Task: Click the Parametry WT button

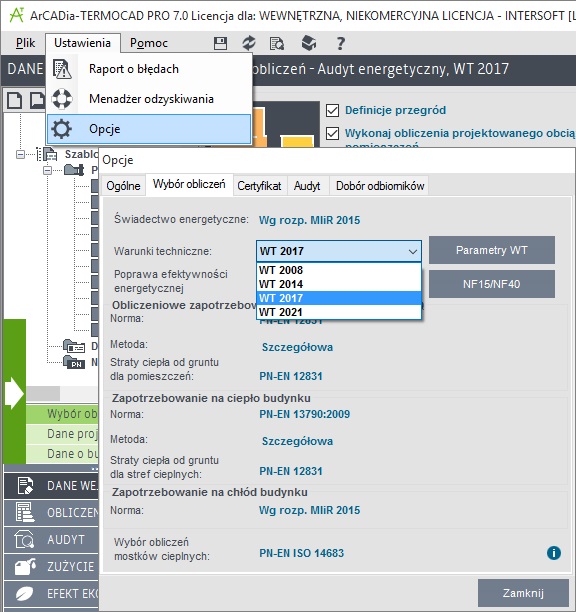Action: coord(492,250)
